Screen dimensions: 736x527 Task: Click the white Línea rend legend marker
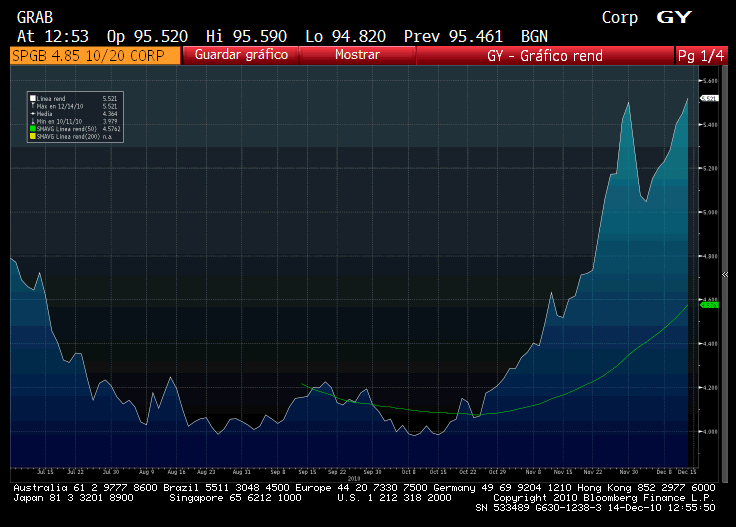[33, 97]
